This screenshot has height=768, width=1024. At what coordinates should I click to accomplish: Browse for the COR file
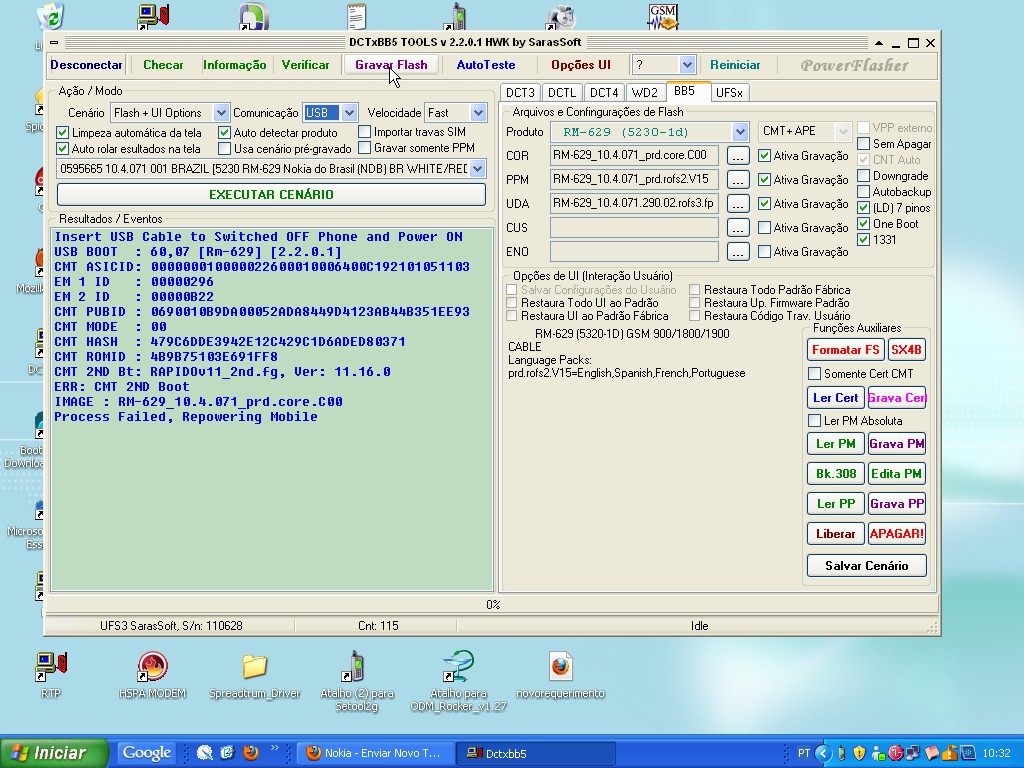coord(738,156)
